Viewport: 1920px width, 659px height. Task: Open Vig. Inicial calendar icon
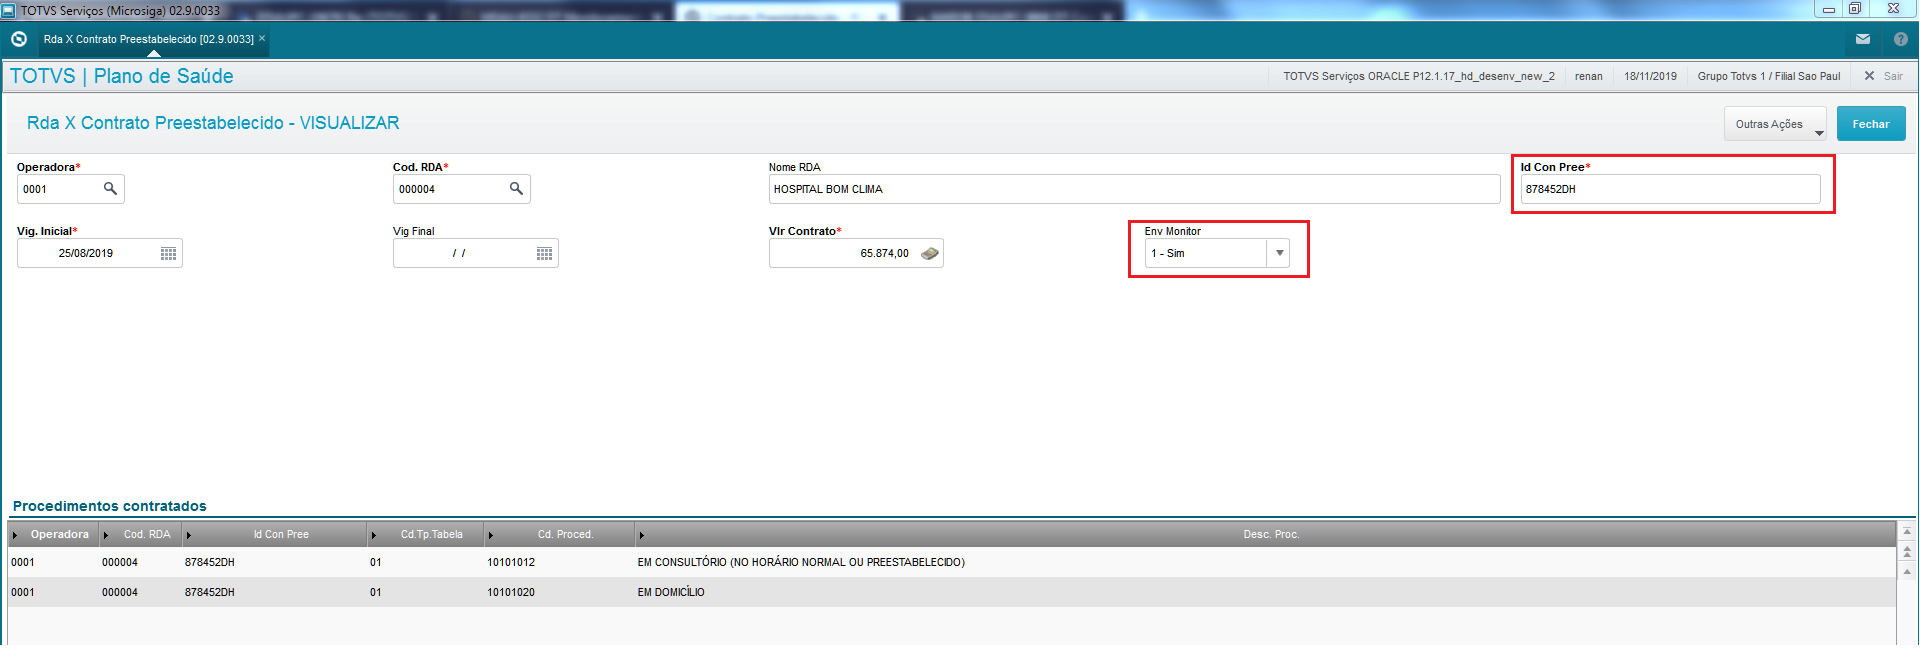tap(168, 253)
